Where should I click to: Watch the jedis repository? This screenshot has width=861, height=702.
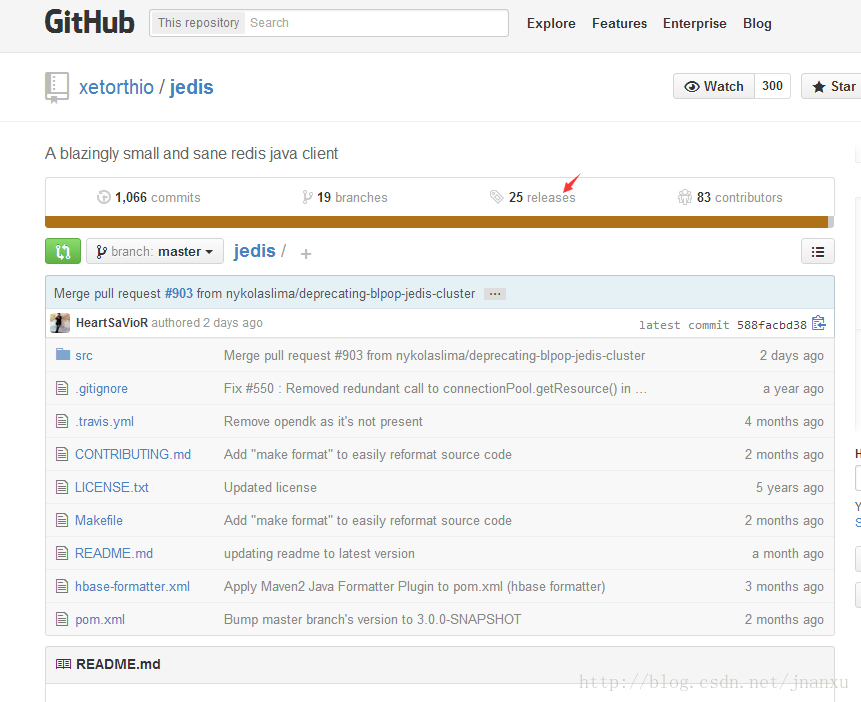[714, 86]
